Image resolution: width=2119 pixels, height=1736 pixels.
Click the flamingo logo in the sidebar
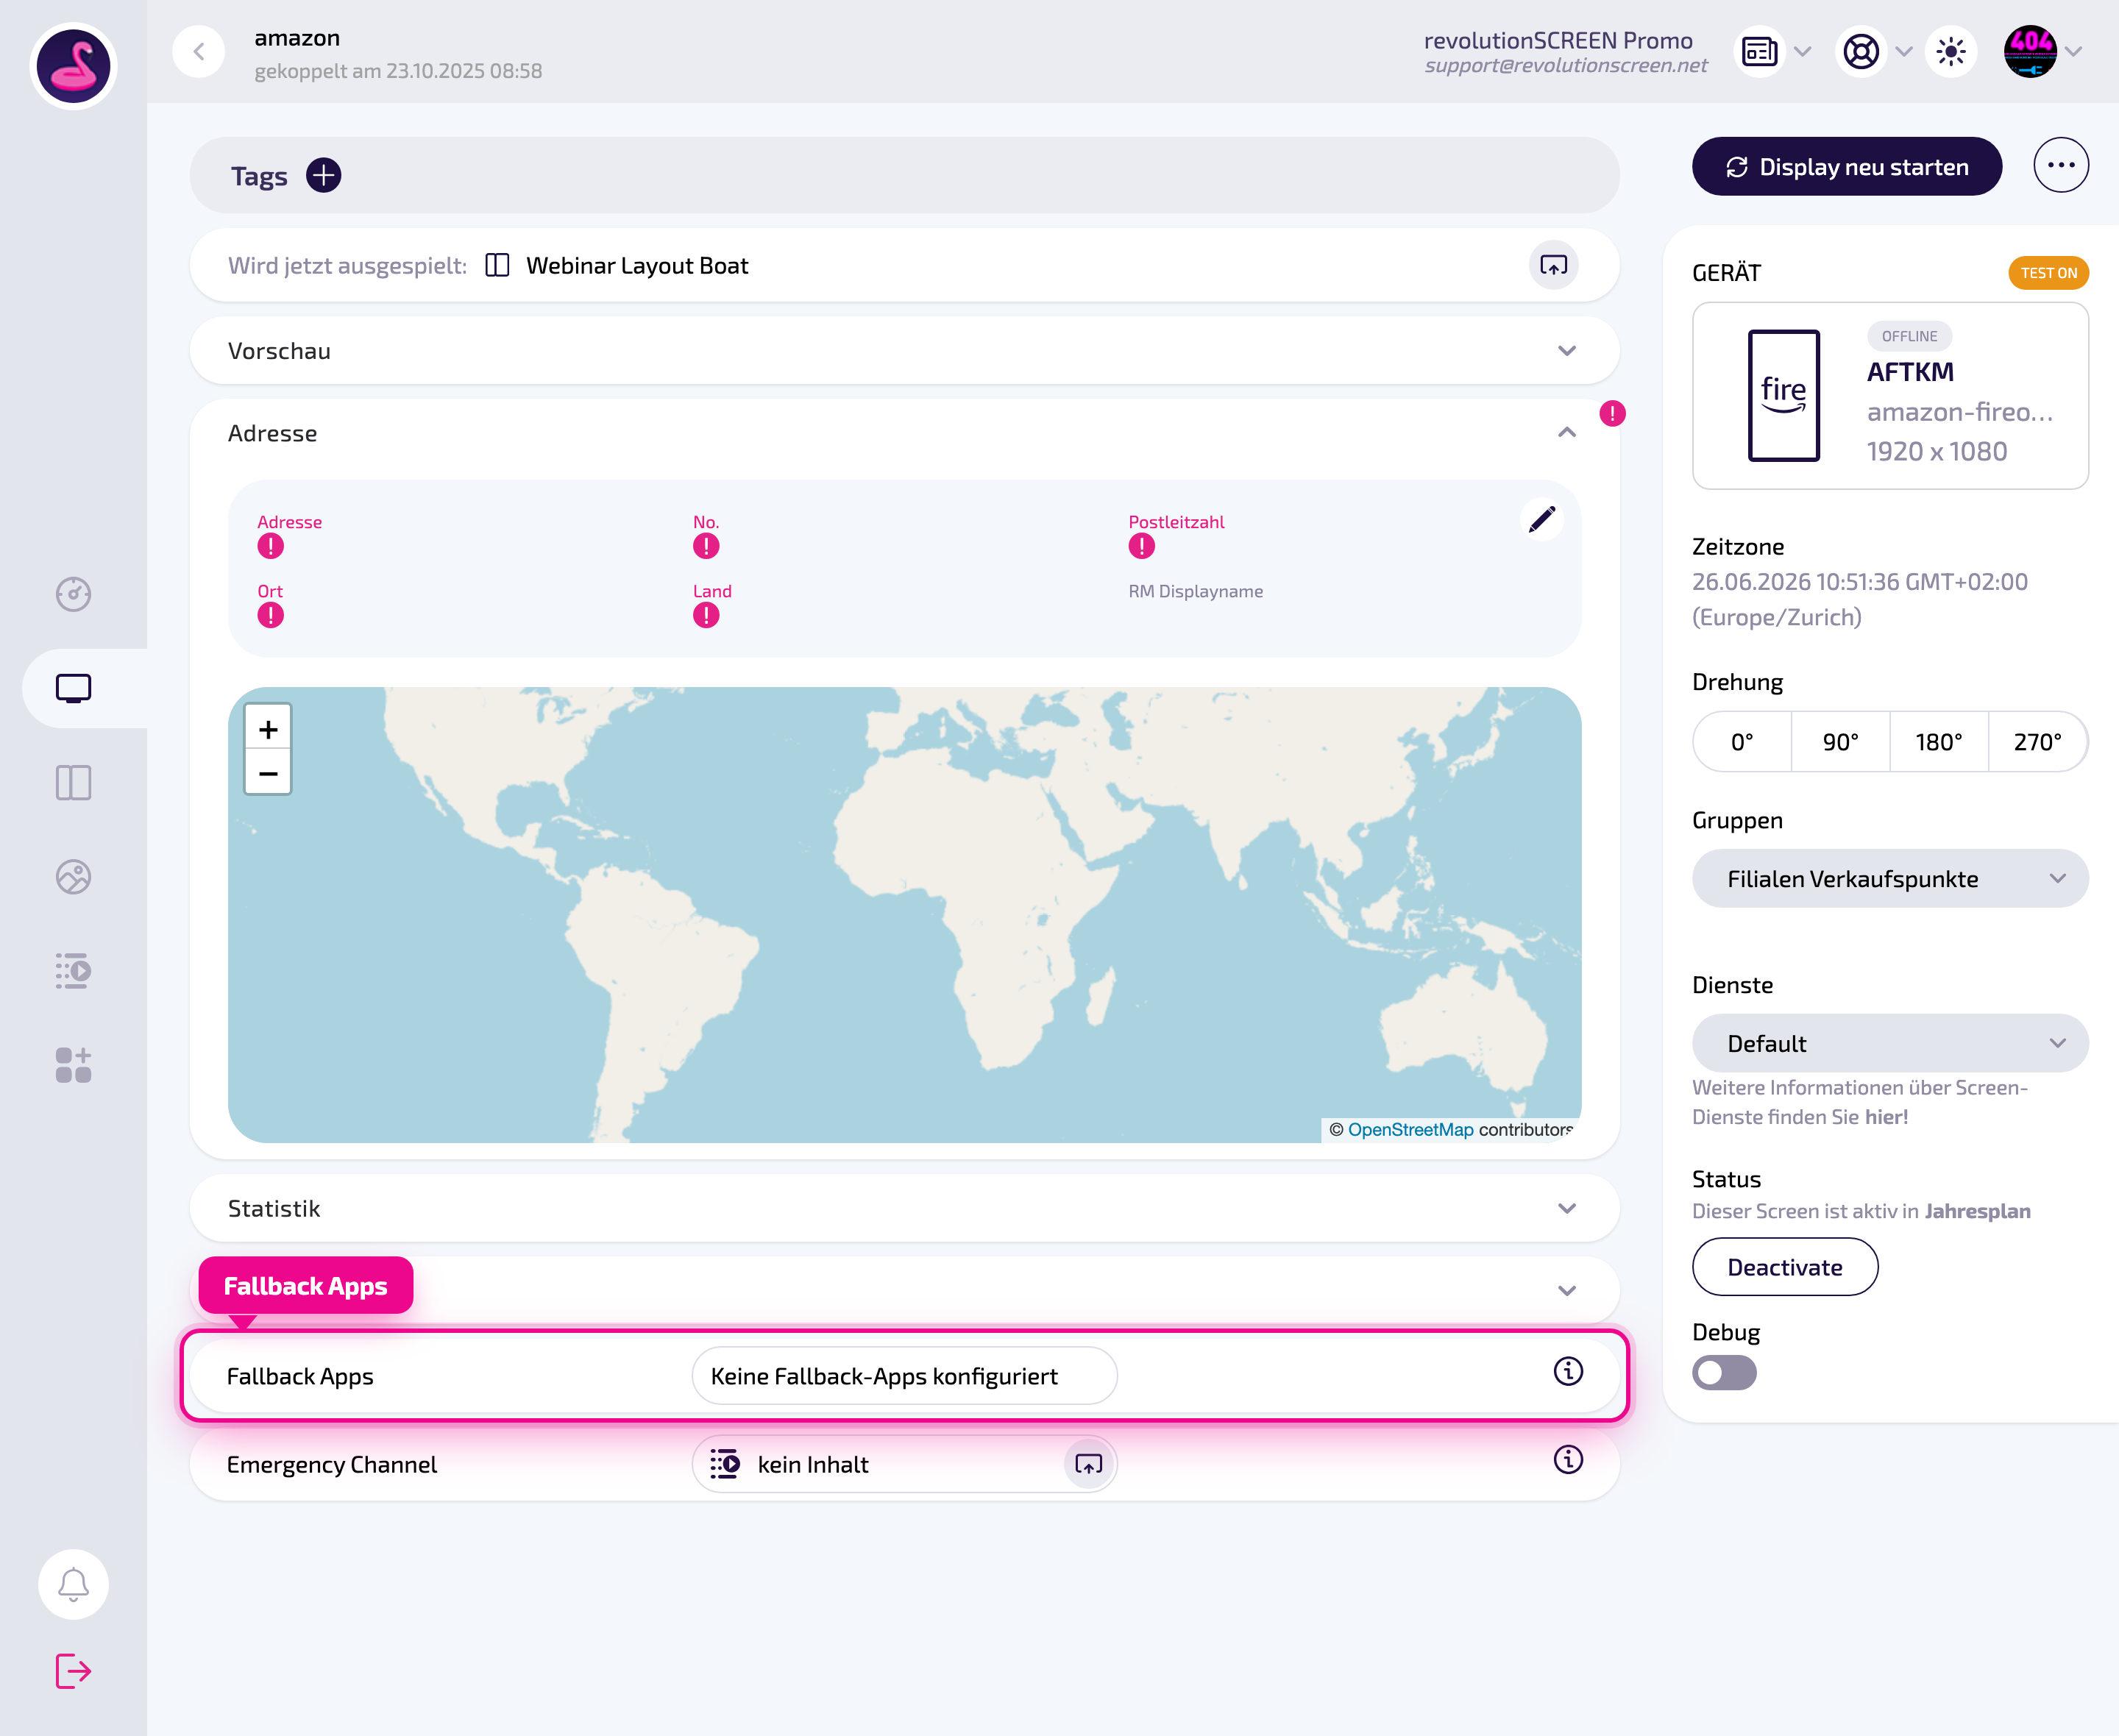point(73,66)
